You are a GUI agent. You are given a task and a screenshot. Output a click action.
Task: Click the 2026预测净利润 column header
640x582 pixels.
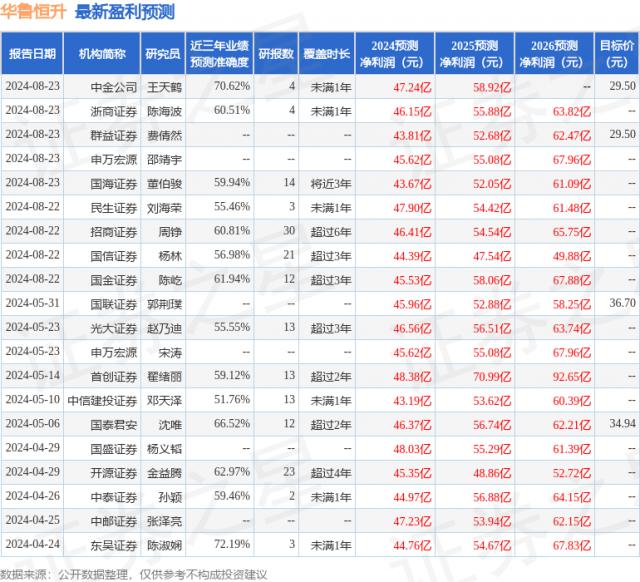554,54
